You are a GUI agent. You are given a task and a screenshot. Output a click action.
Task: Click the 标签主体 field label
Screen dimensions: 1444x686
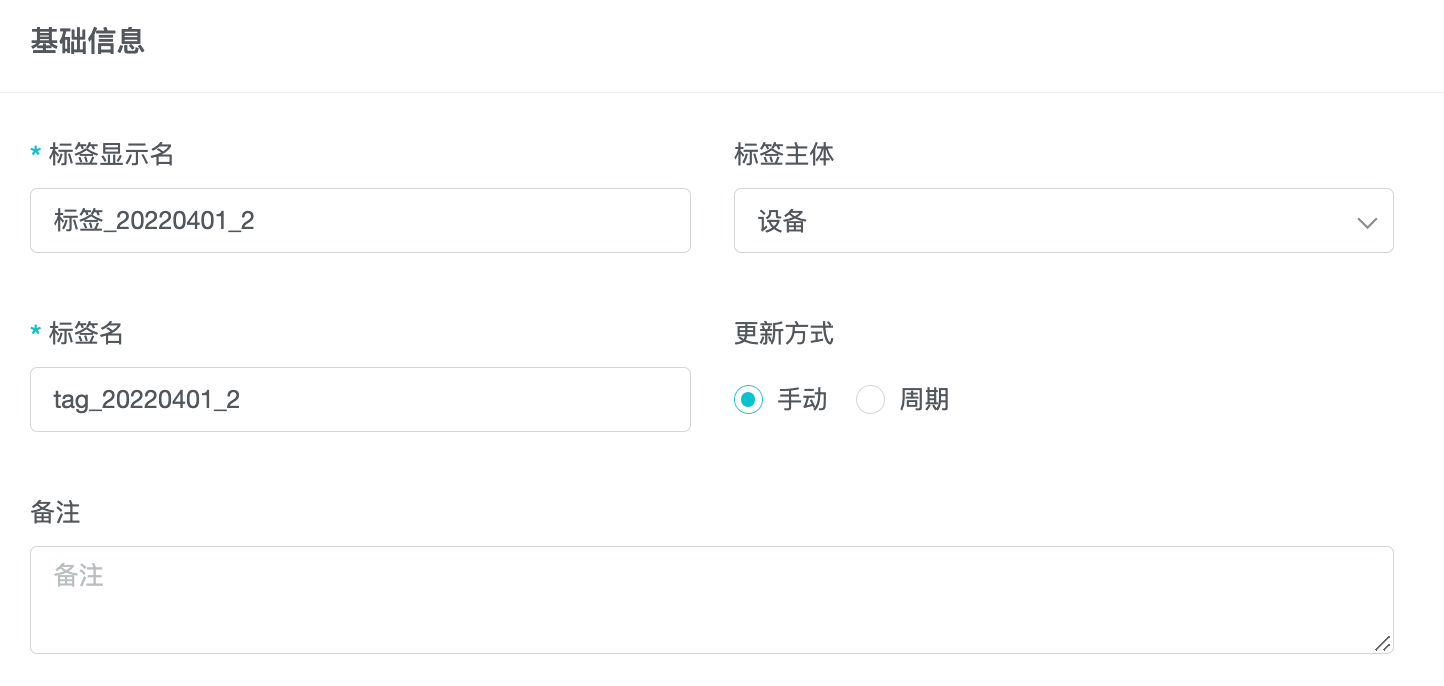point(784,154)
